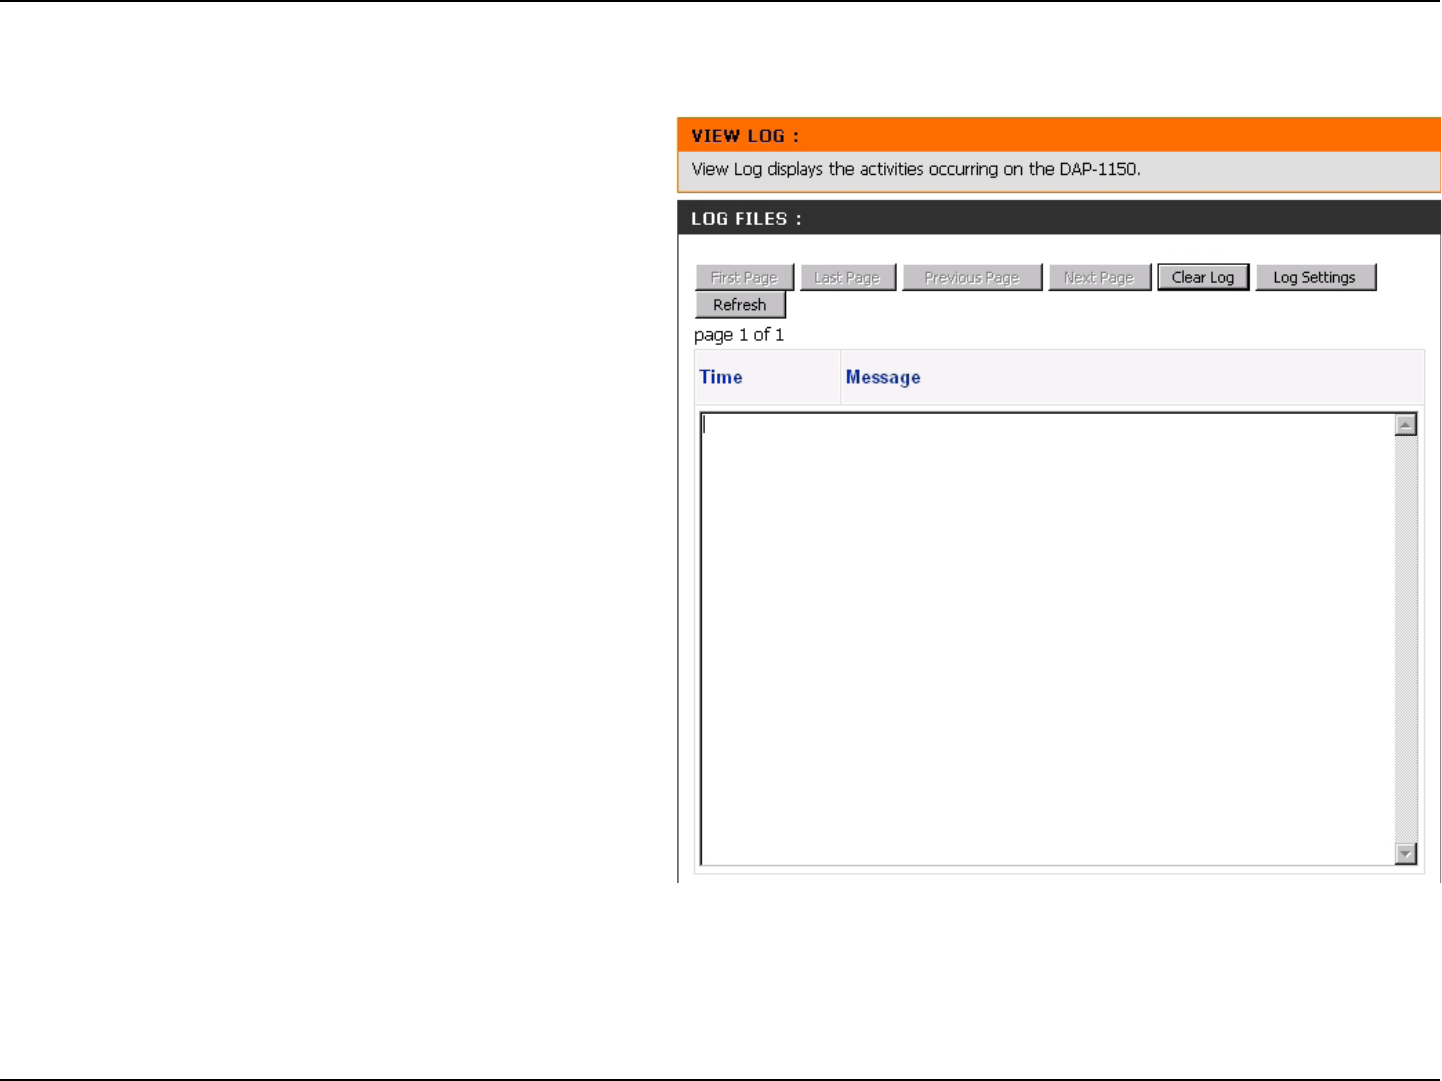Click the VIEW LOG heading

point(745,136)
